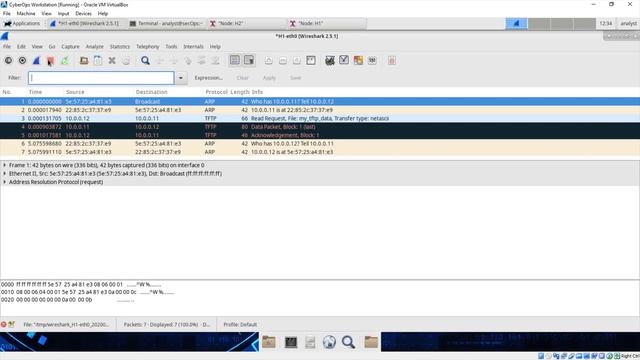640x360 pixels.
Task: Reset zoom to normal size icon
Action: coord(297,61)
